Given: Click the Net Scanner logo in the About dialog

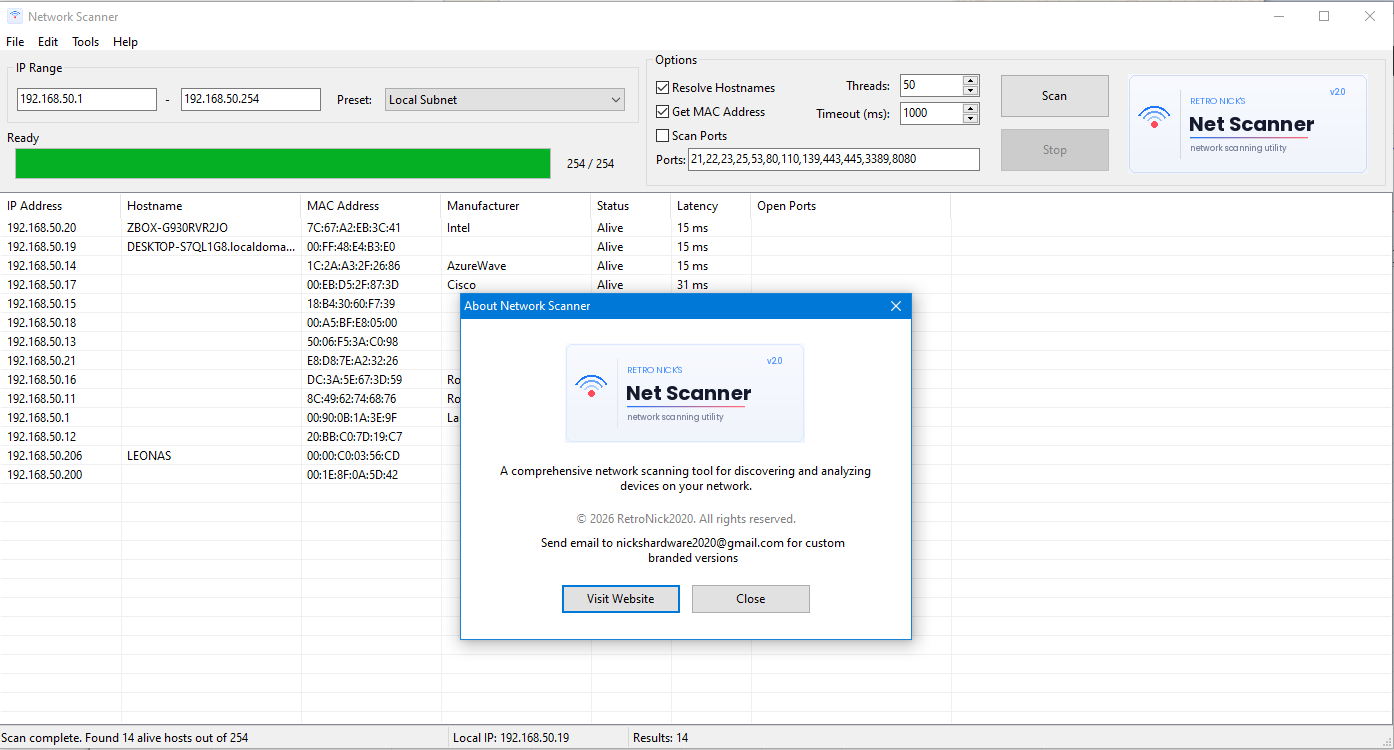Looking at the screenshot, I should click(685, 393).
